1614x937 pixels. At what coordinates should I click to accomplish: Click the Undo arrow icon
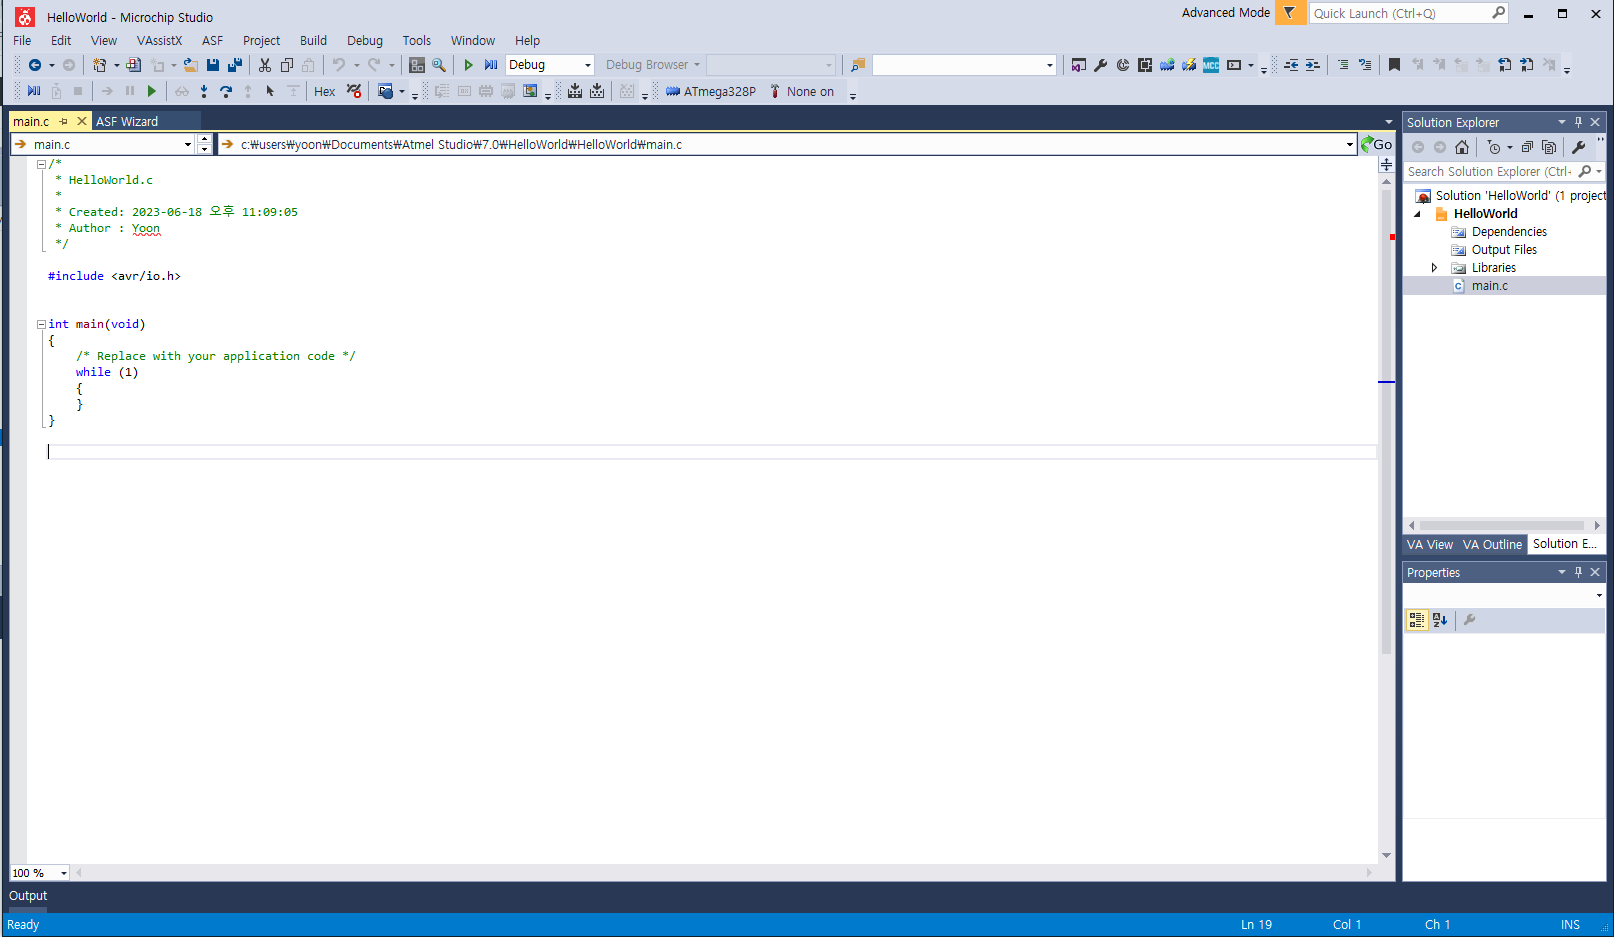[x=339, y=65]
